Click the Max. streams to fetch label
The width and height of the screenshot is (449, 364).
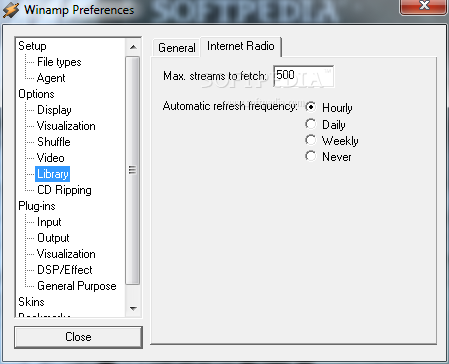click(x=215, y=76)
